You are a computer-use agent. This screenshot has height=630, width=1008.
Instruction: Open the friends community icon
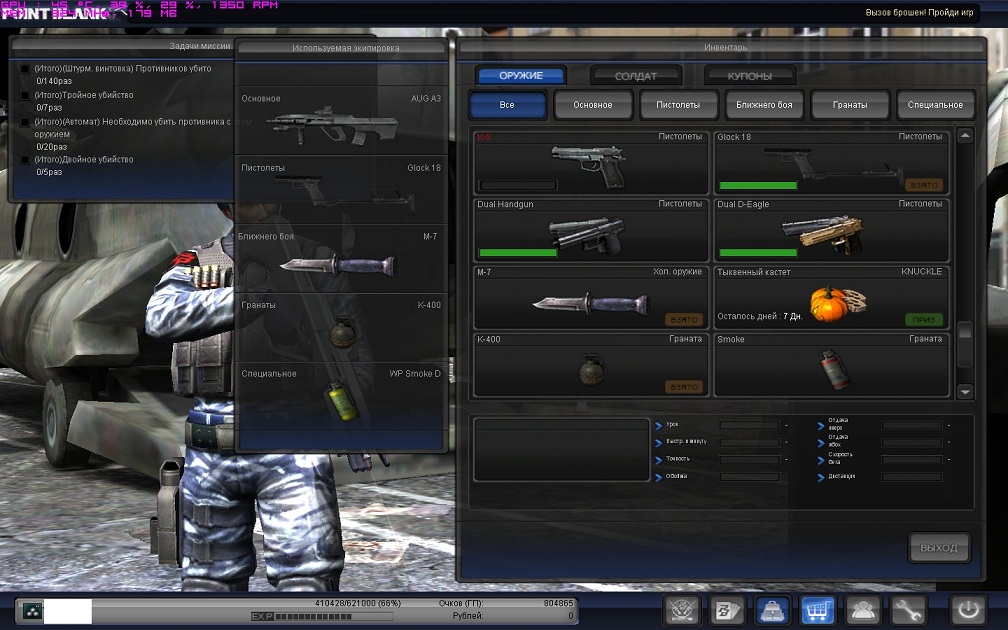(x=863, y=609)
